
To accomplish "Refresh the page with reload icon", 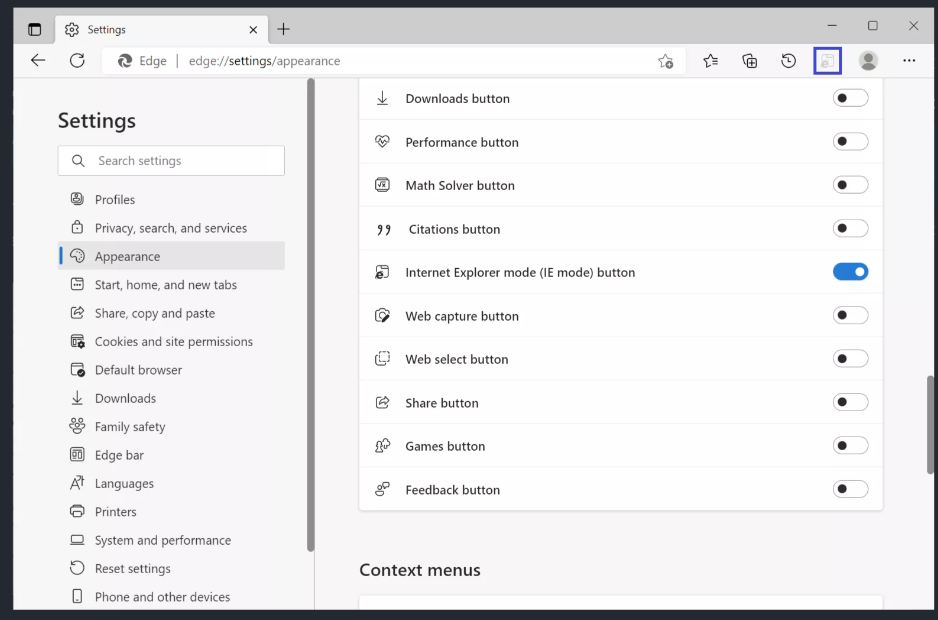I will click(77, 61).
